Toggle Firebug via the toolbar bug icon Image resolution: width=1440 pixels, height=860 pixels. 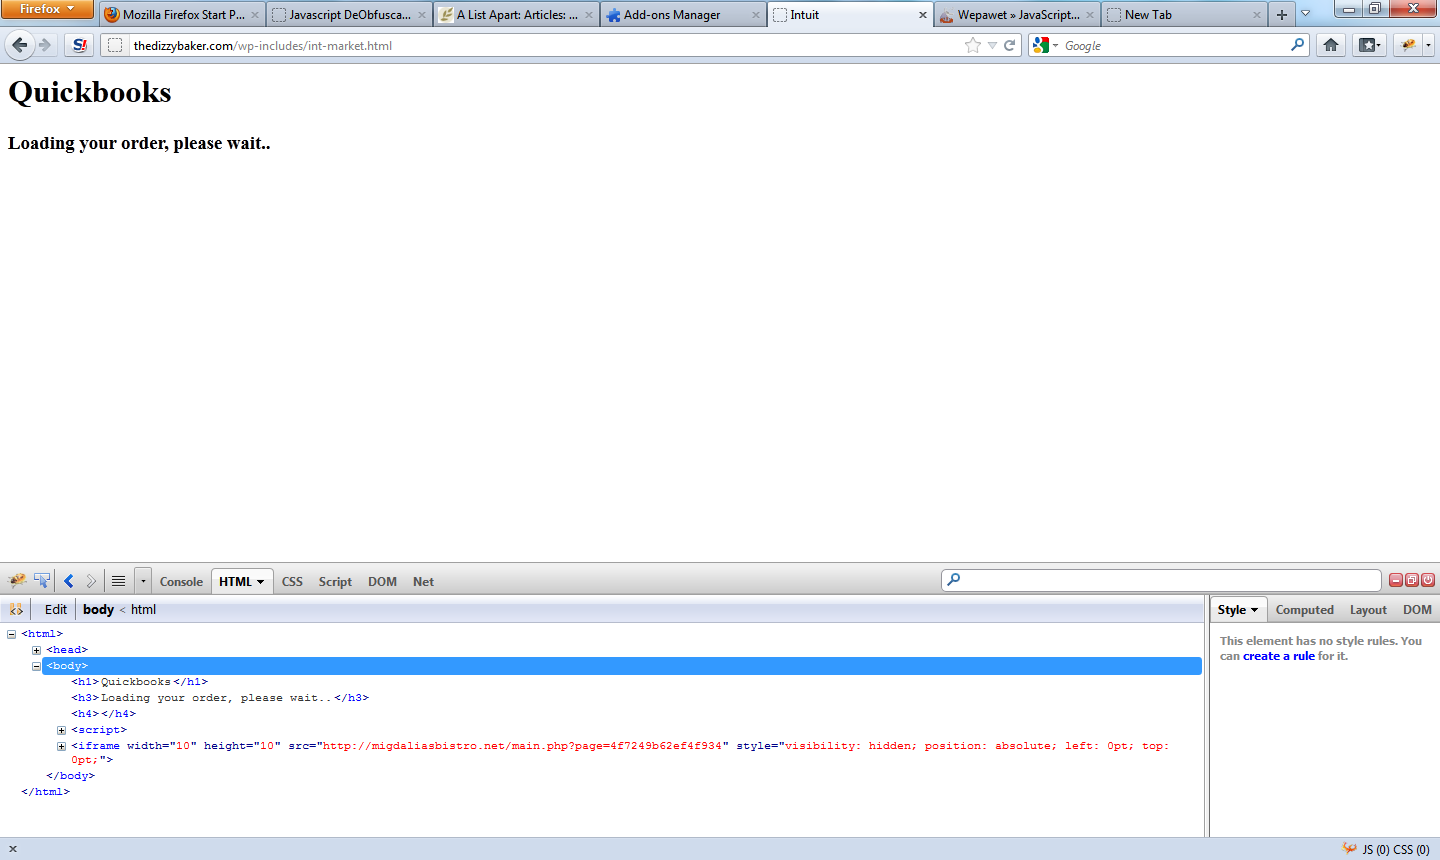click(x=1408, y=45)
